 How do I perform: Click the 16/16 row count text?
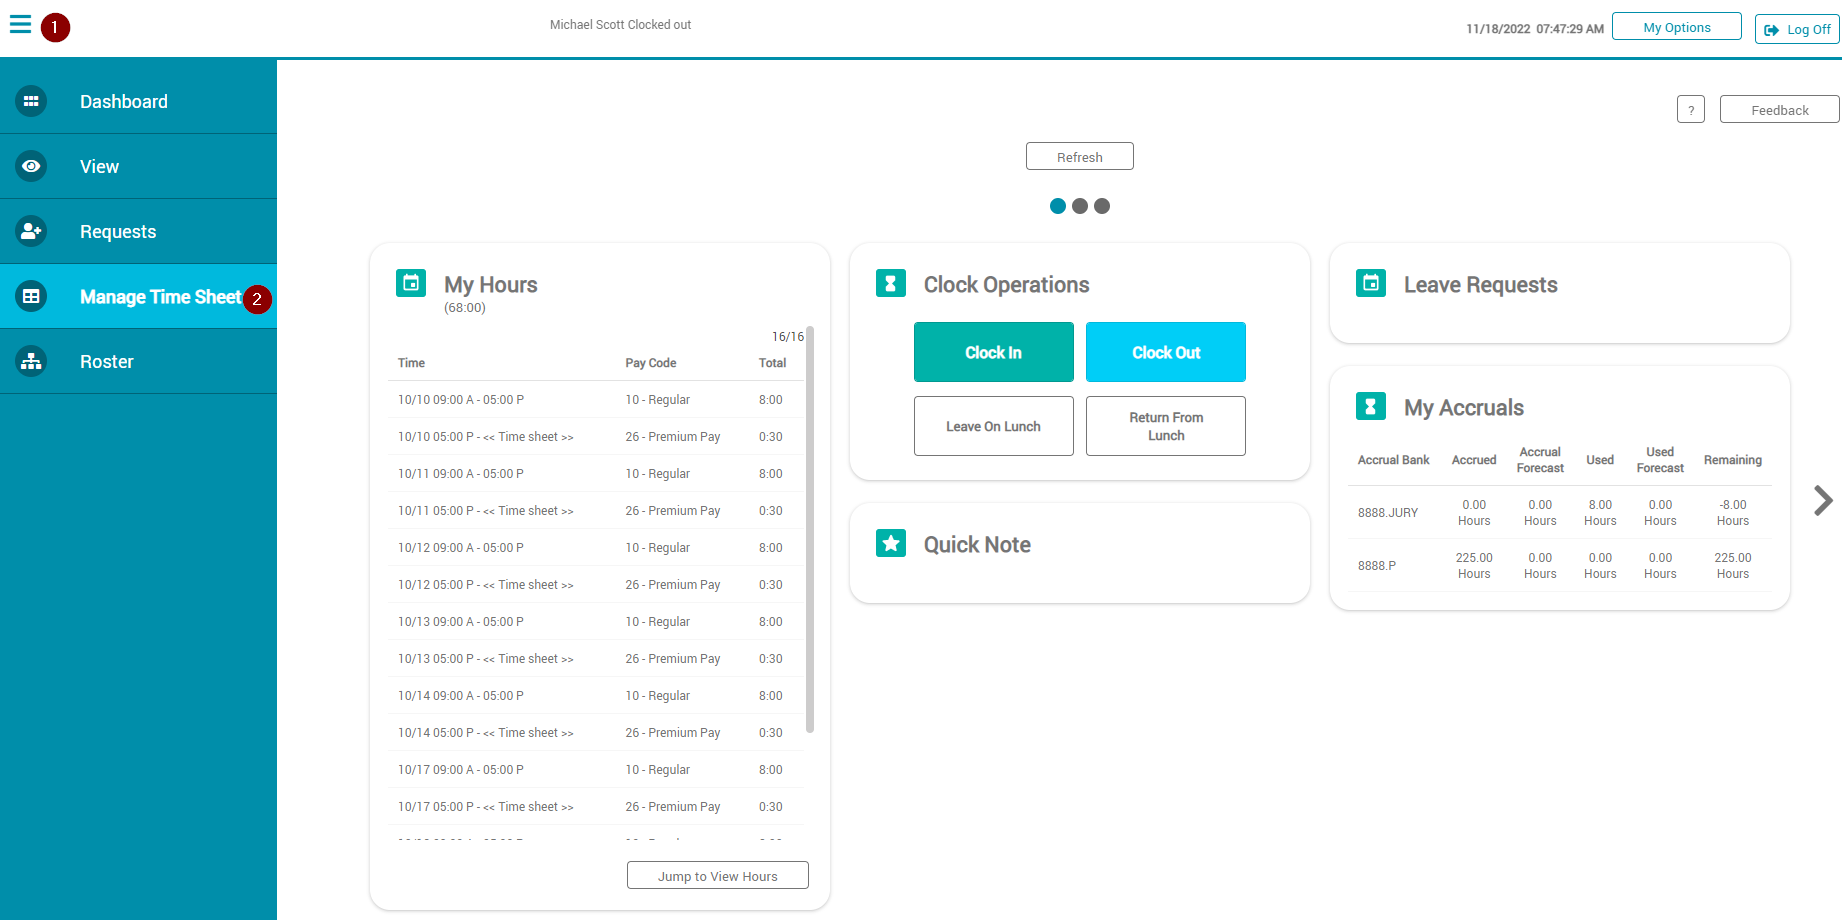point(788,337)
